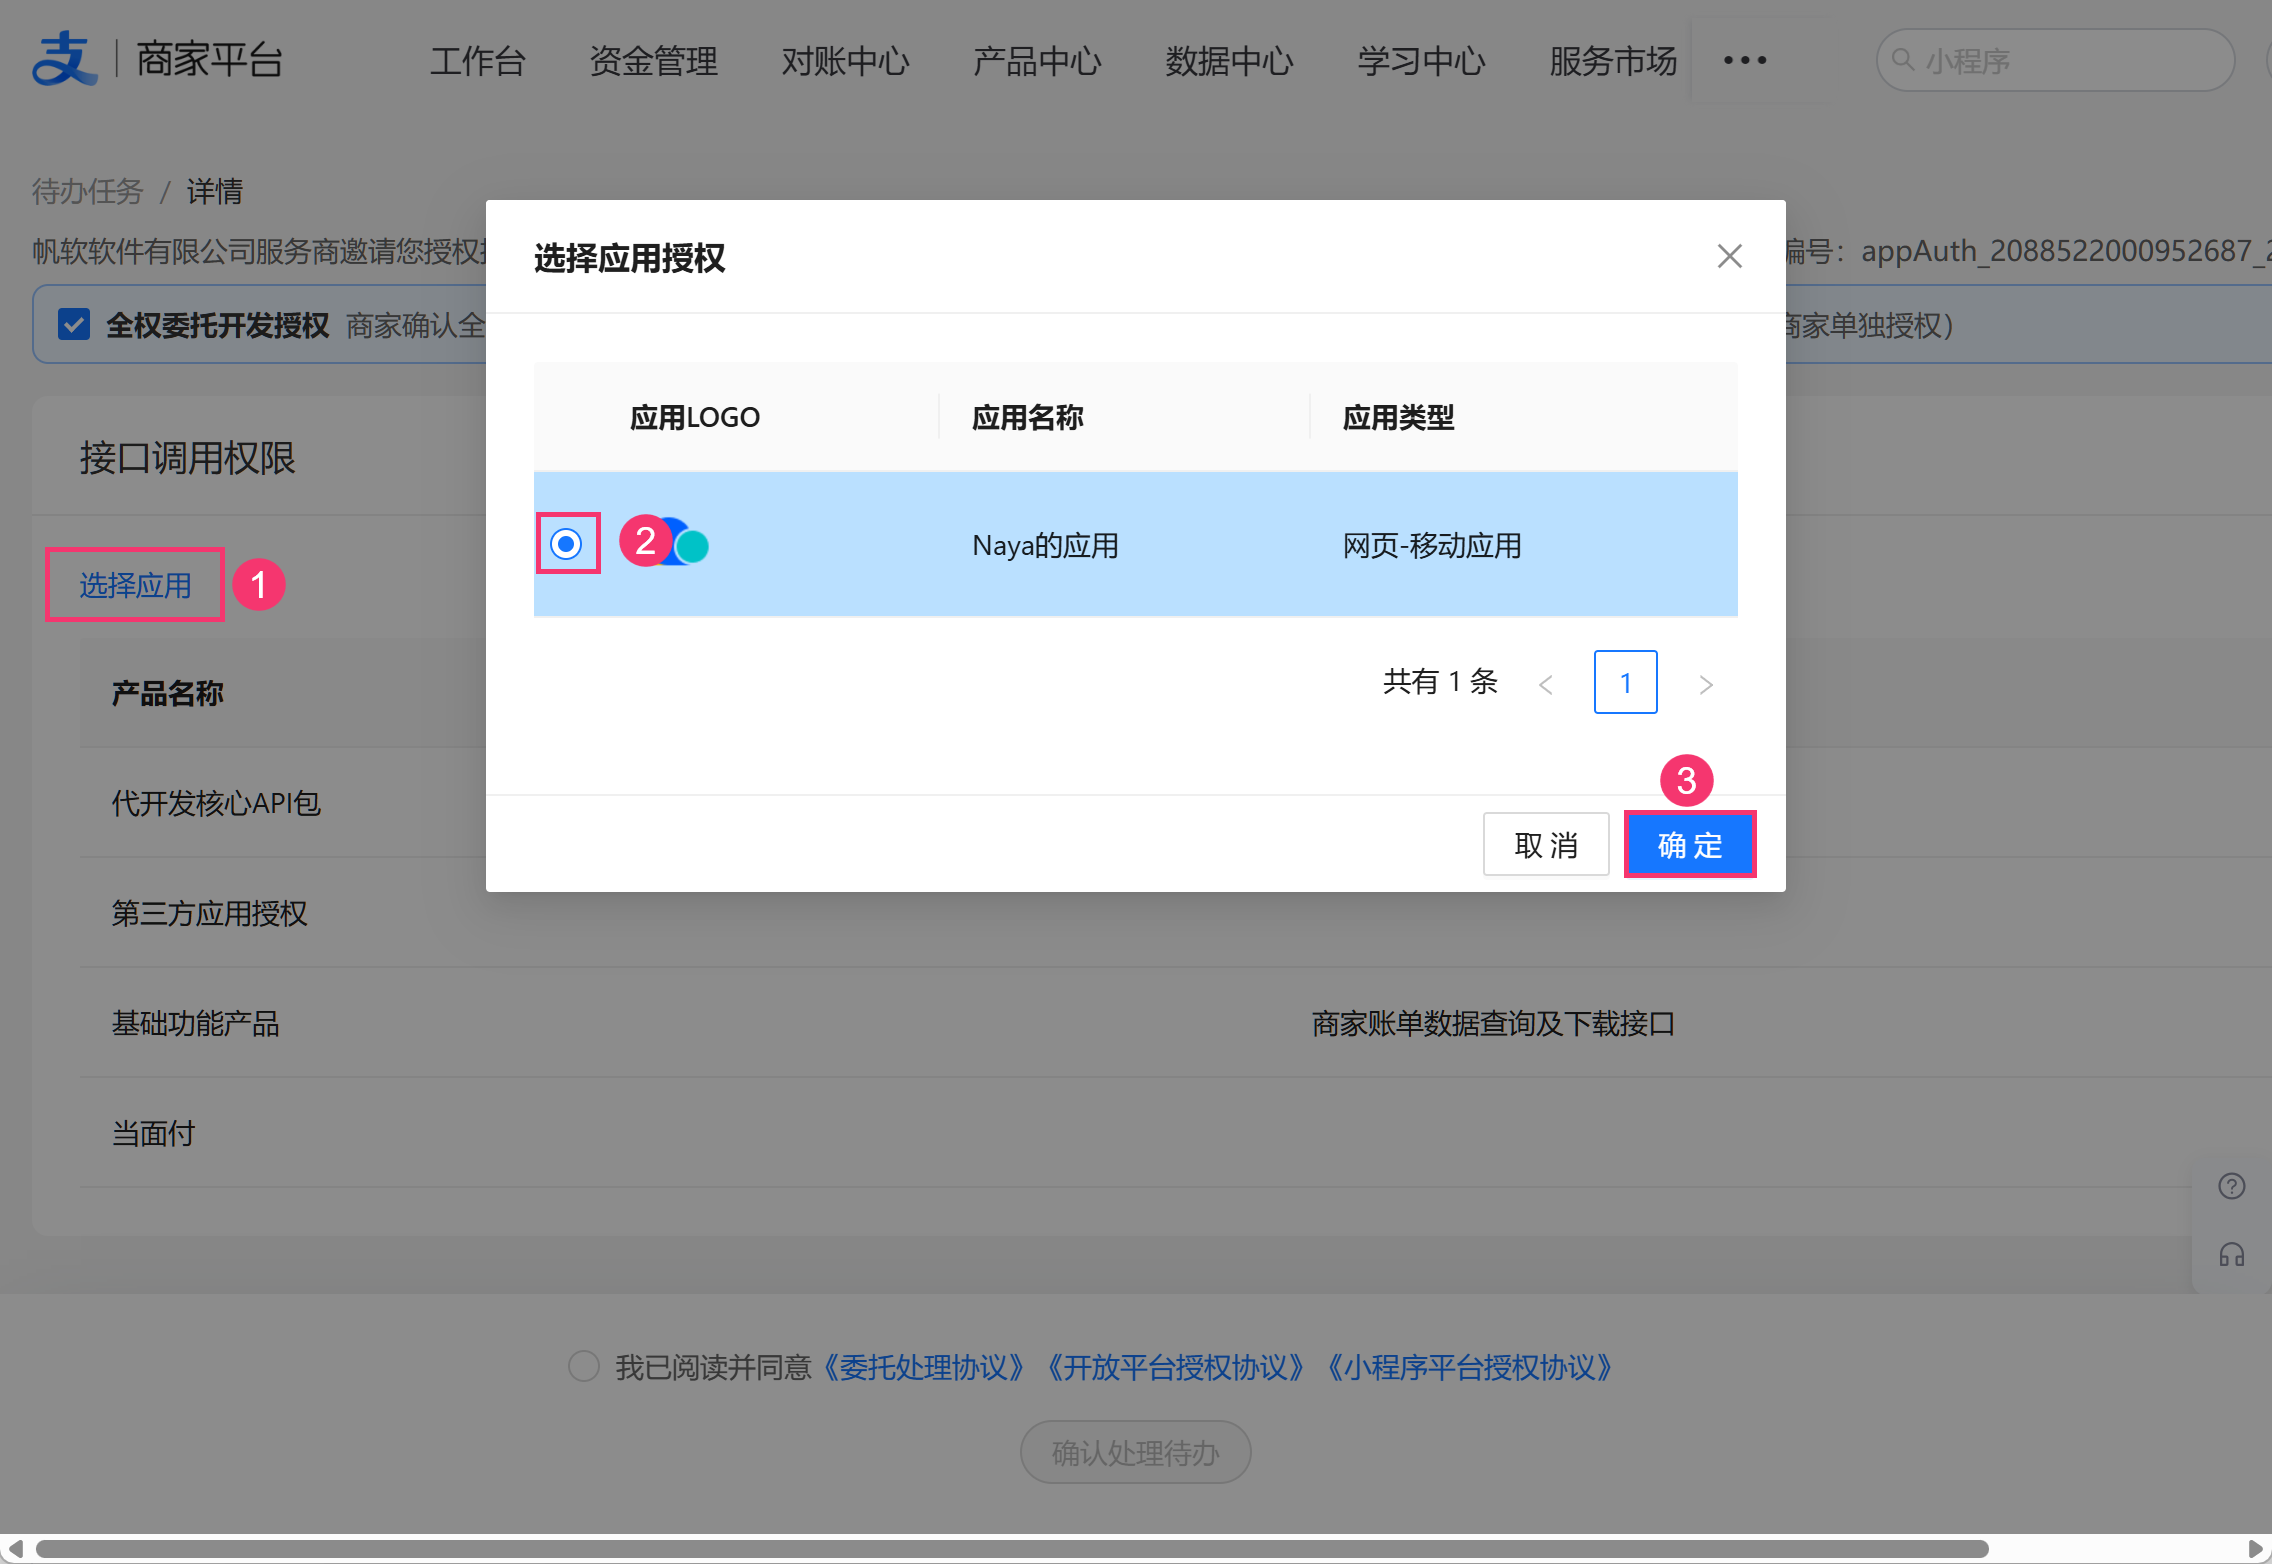This screenshot has height=1564, width=2272.
Task: Click the Naya app logo
Action: click(x=686, y=545)
